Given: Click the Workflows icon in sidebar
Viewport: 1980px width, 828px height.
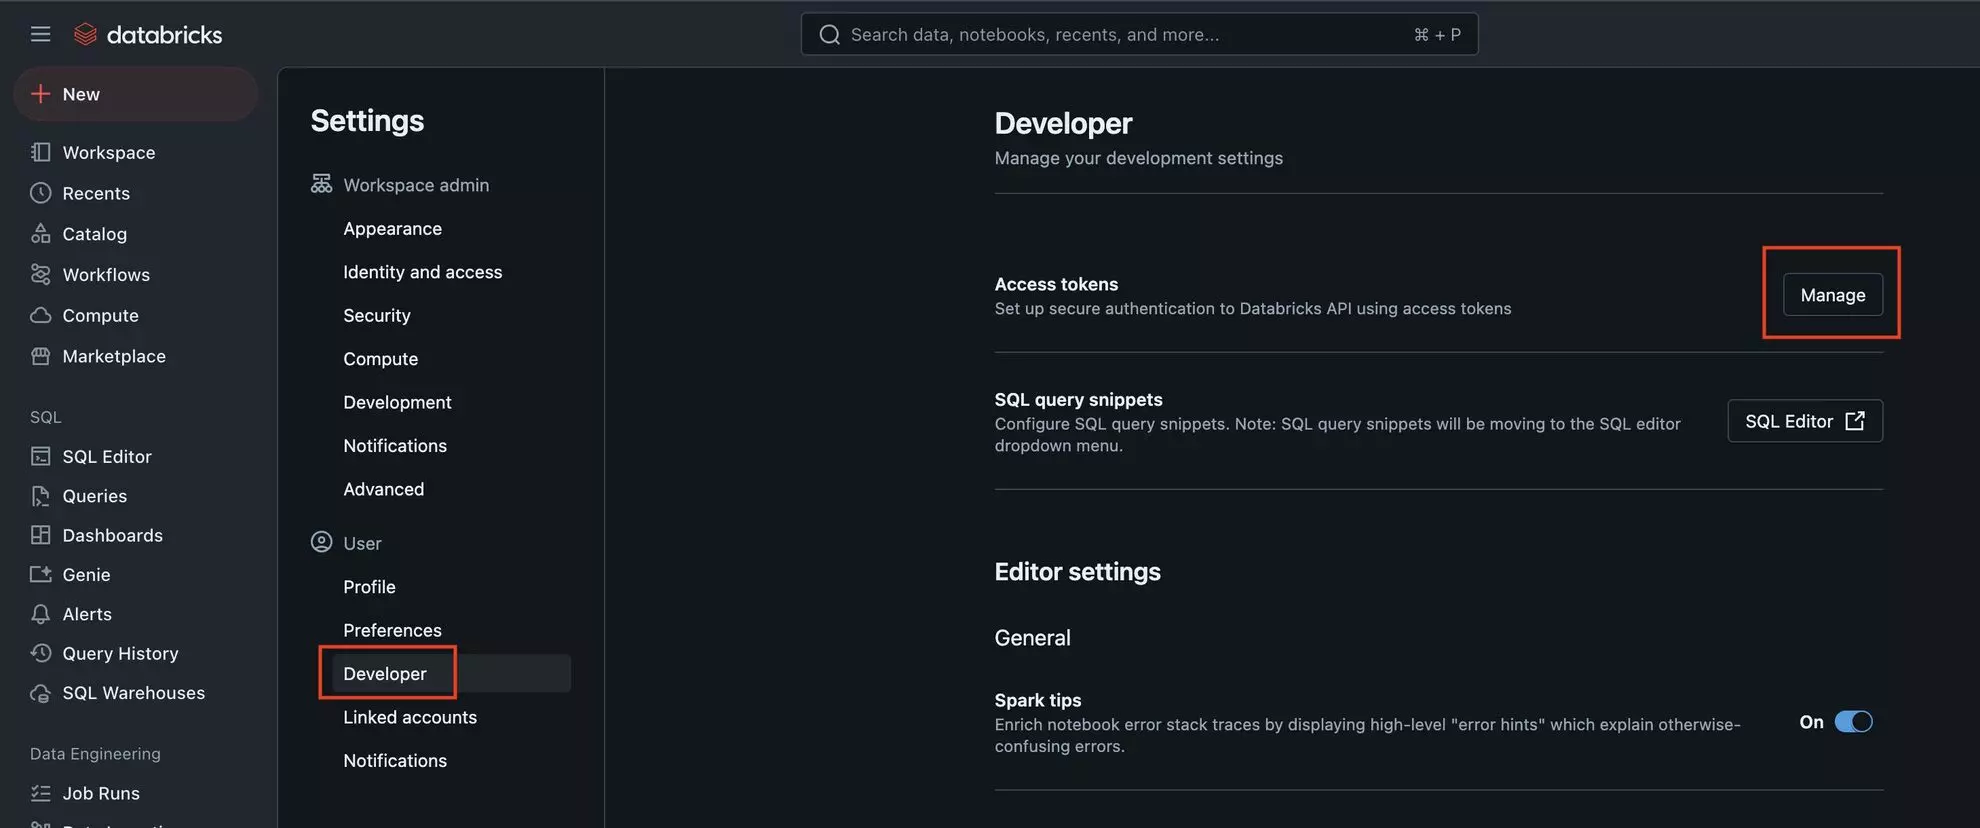Looking at the screenshot, I should [x=40, y=274].
